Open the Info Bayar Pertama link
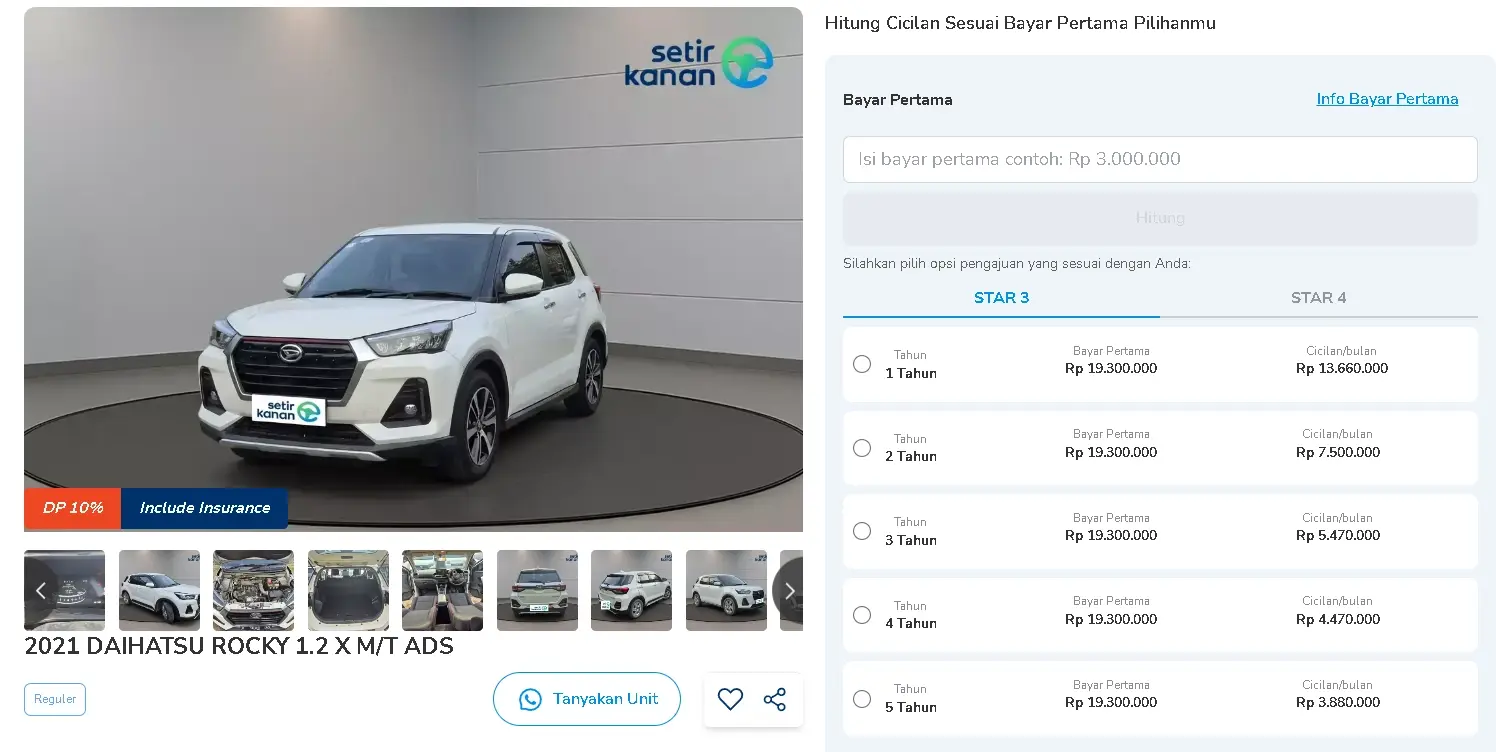The image size is (1496, 752). pos(1387,99)
